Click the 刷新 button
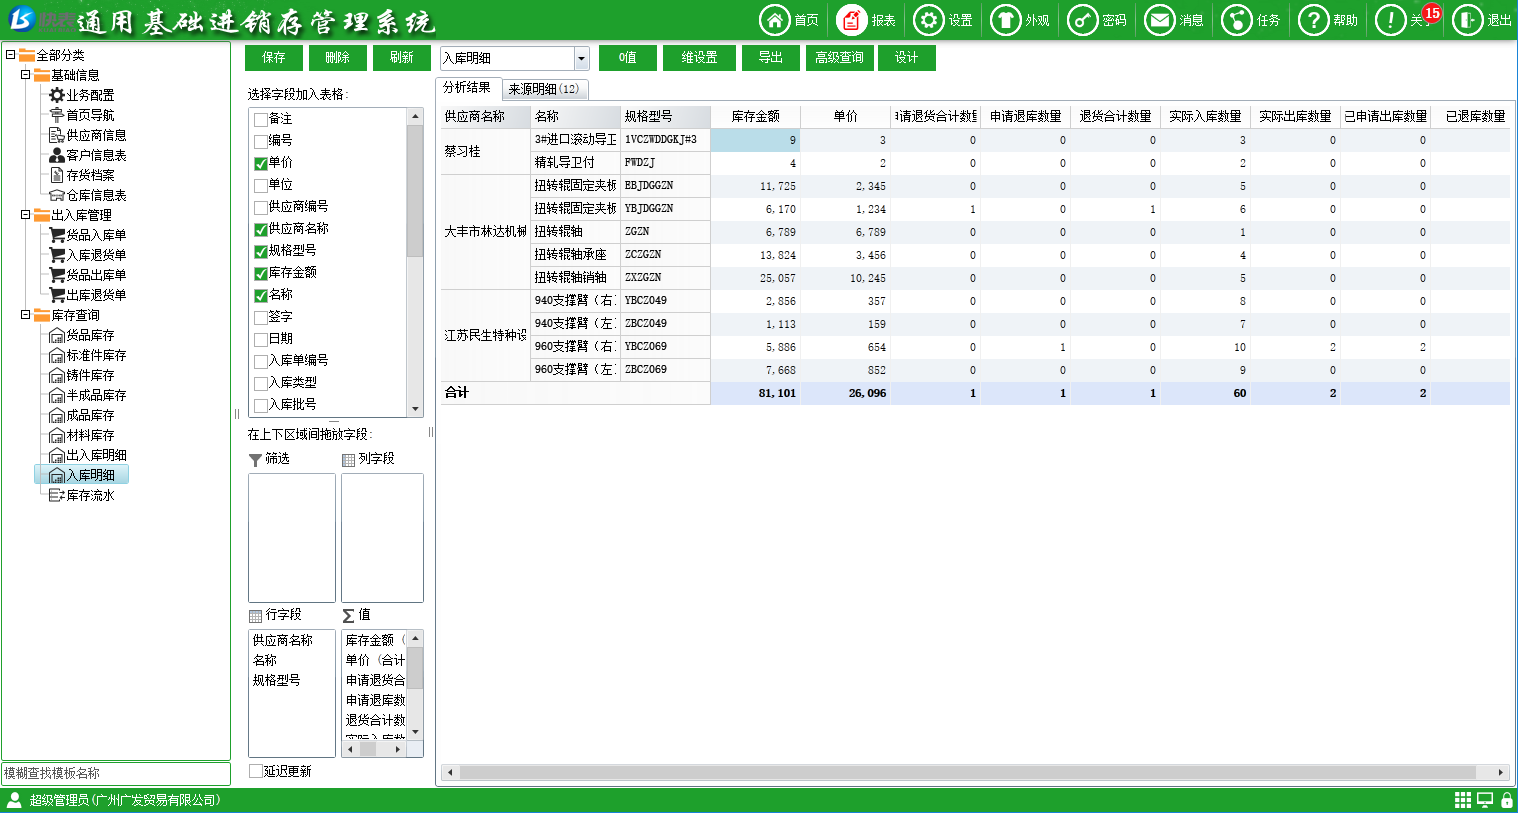The width and height of the screenshot is (1518, 813). click(402, 58)
